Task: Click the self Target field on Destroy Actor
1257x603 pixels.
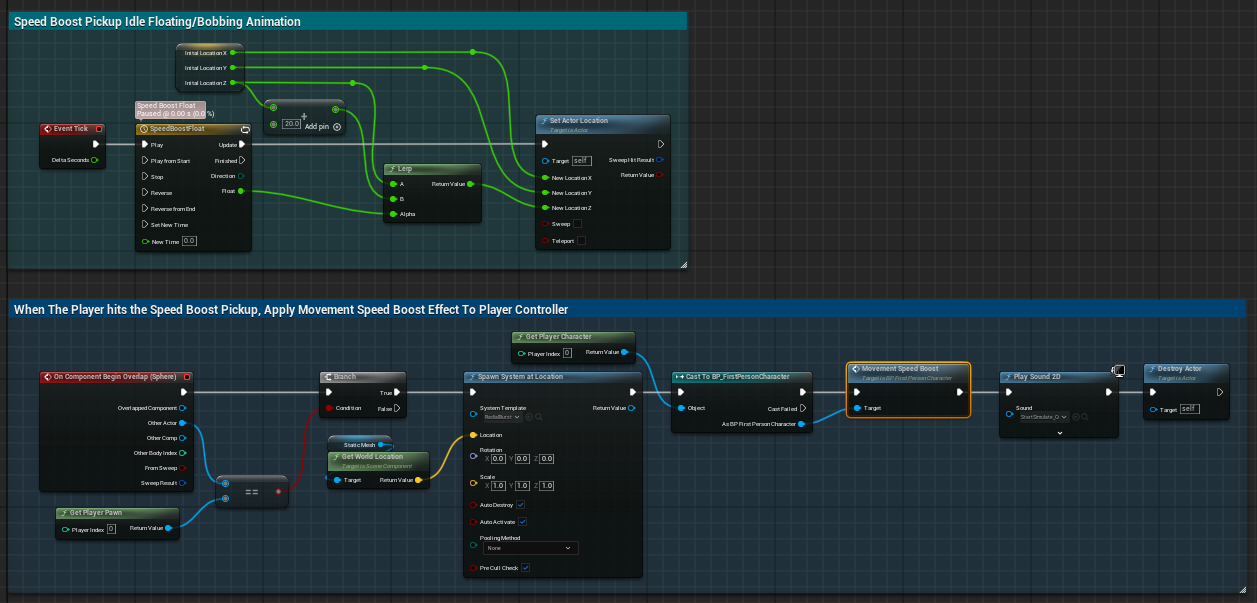Action: [x=1191, y=409]
